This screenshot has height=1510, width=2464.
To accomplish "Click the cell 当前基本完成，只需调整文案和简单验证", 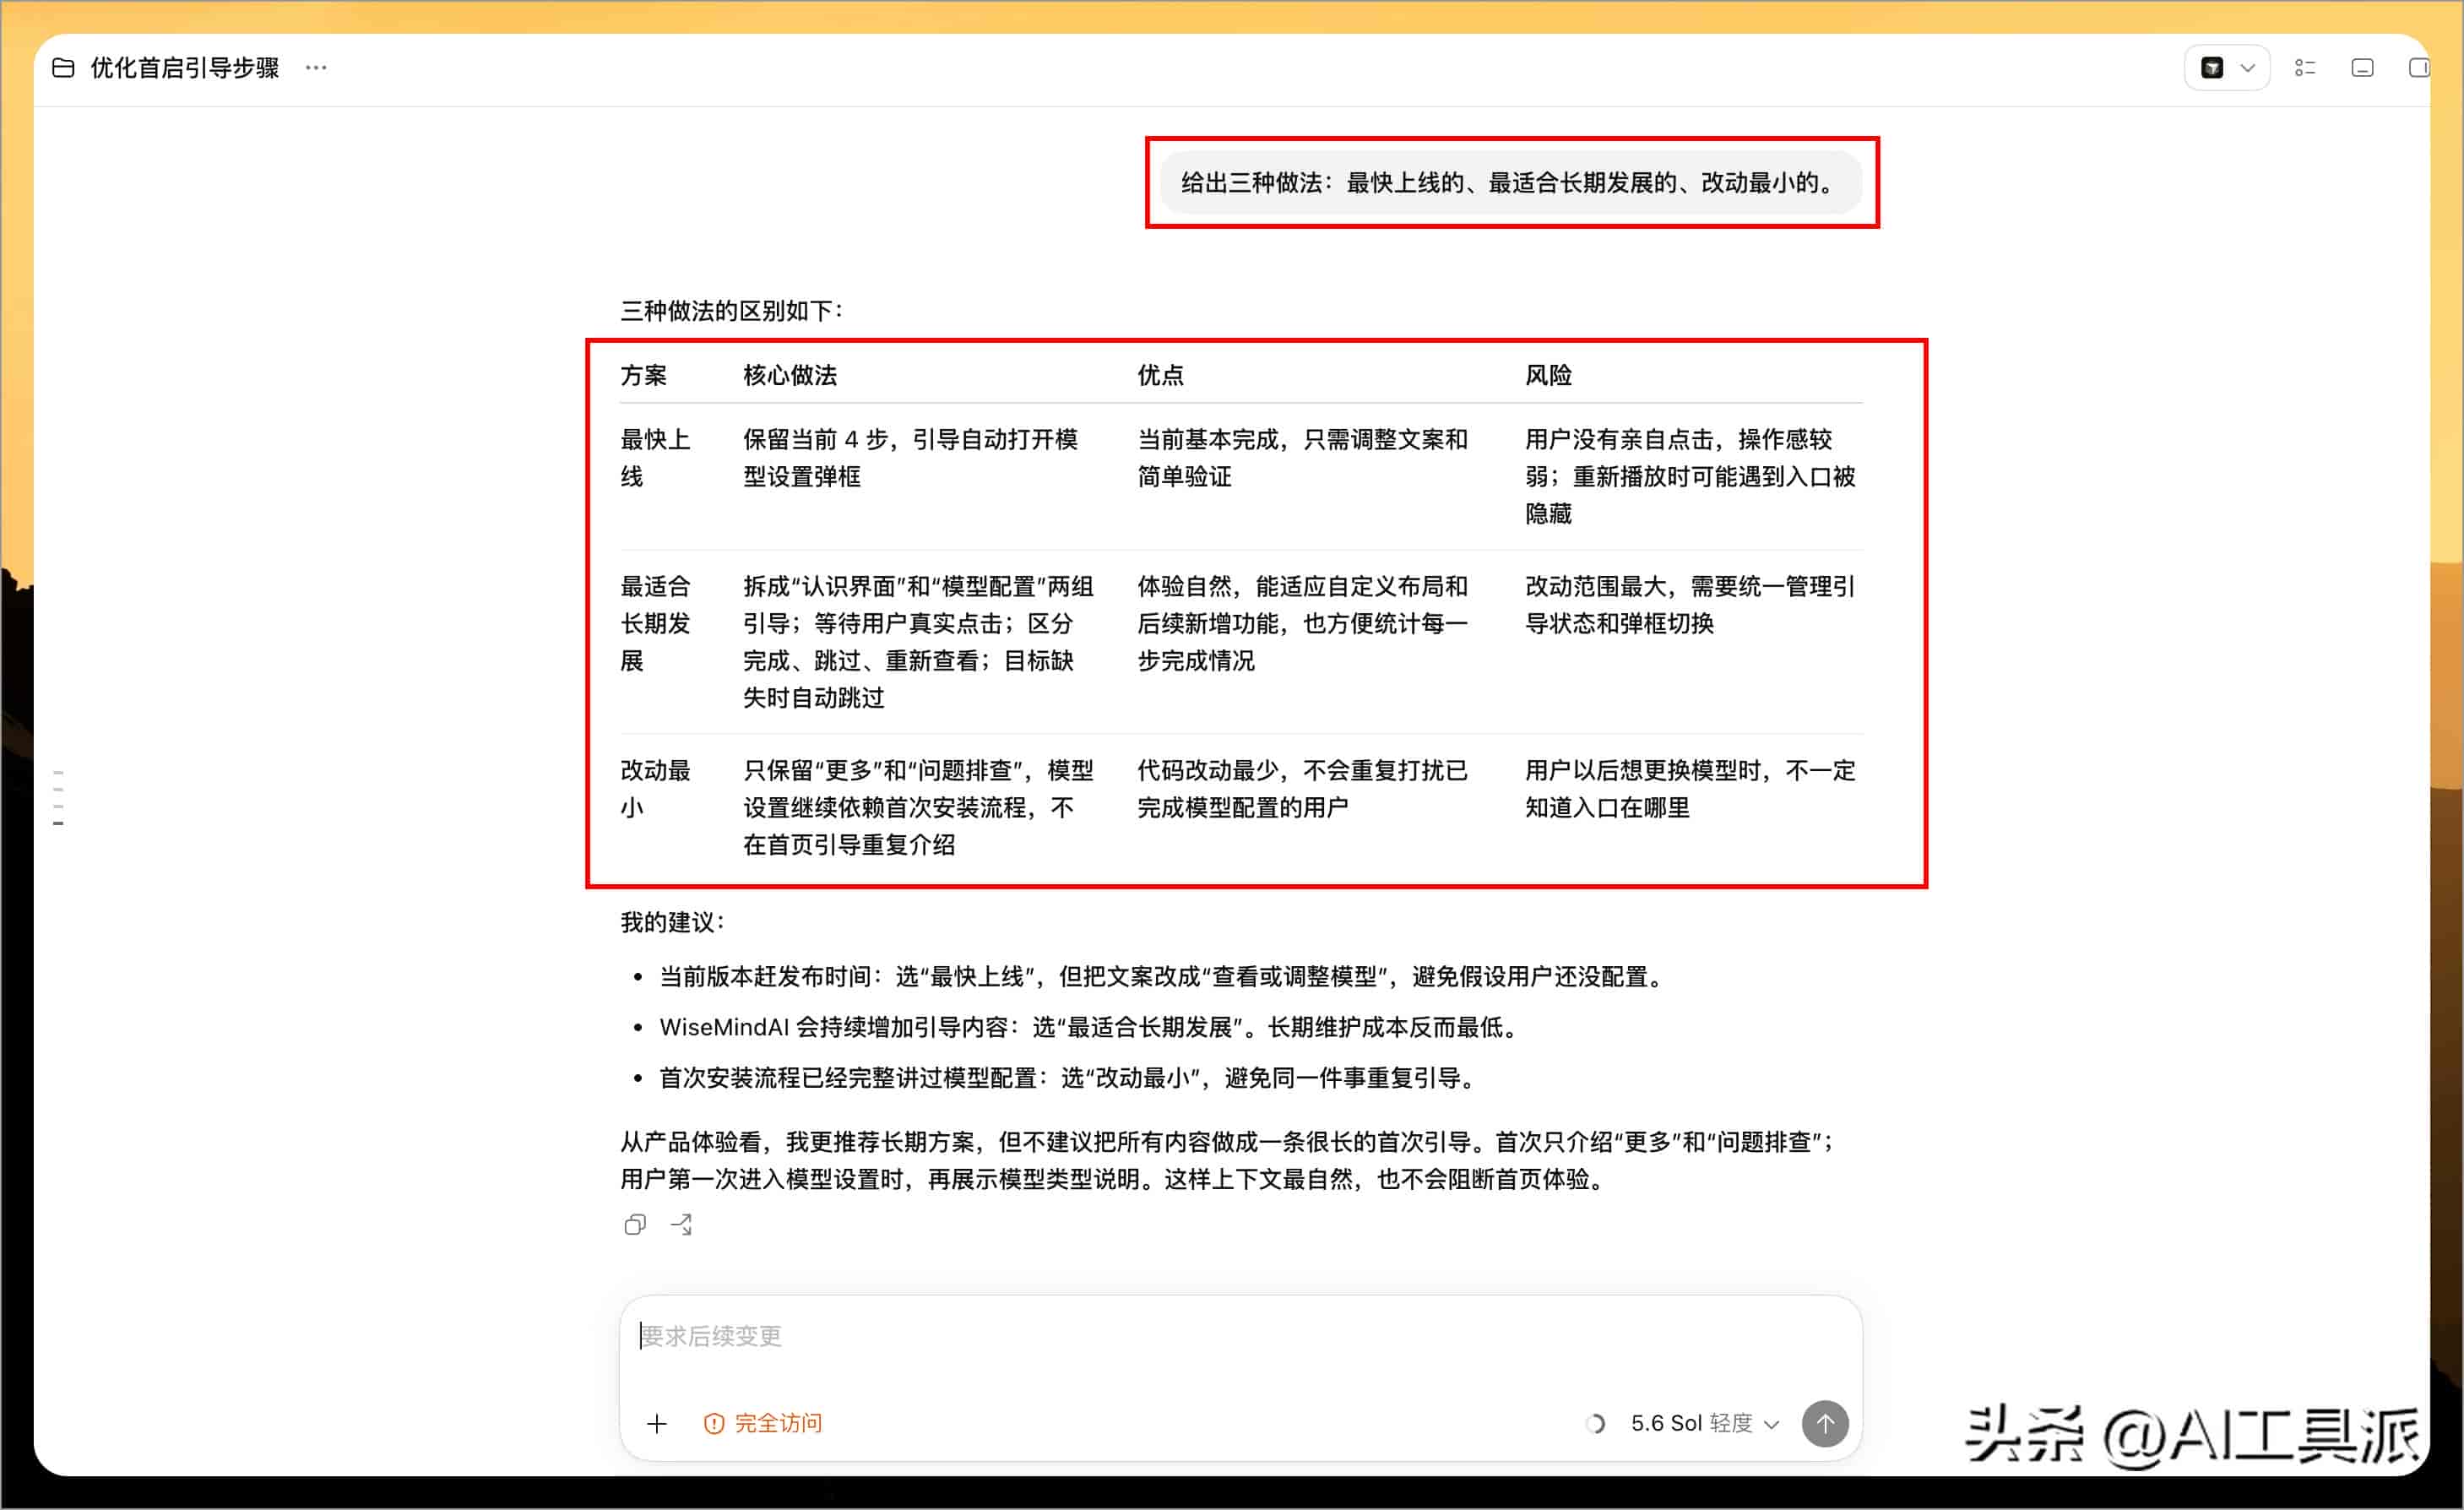I will tap(1303, 458).
